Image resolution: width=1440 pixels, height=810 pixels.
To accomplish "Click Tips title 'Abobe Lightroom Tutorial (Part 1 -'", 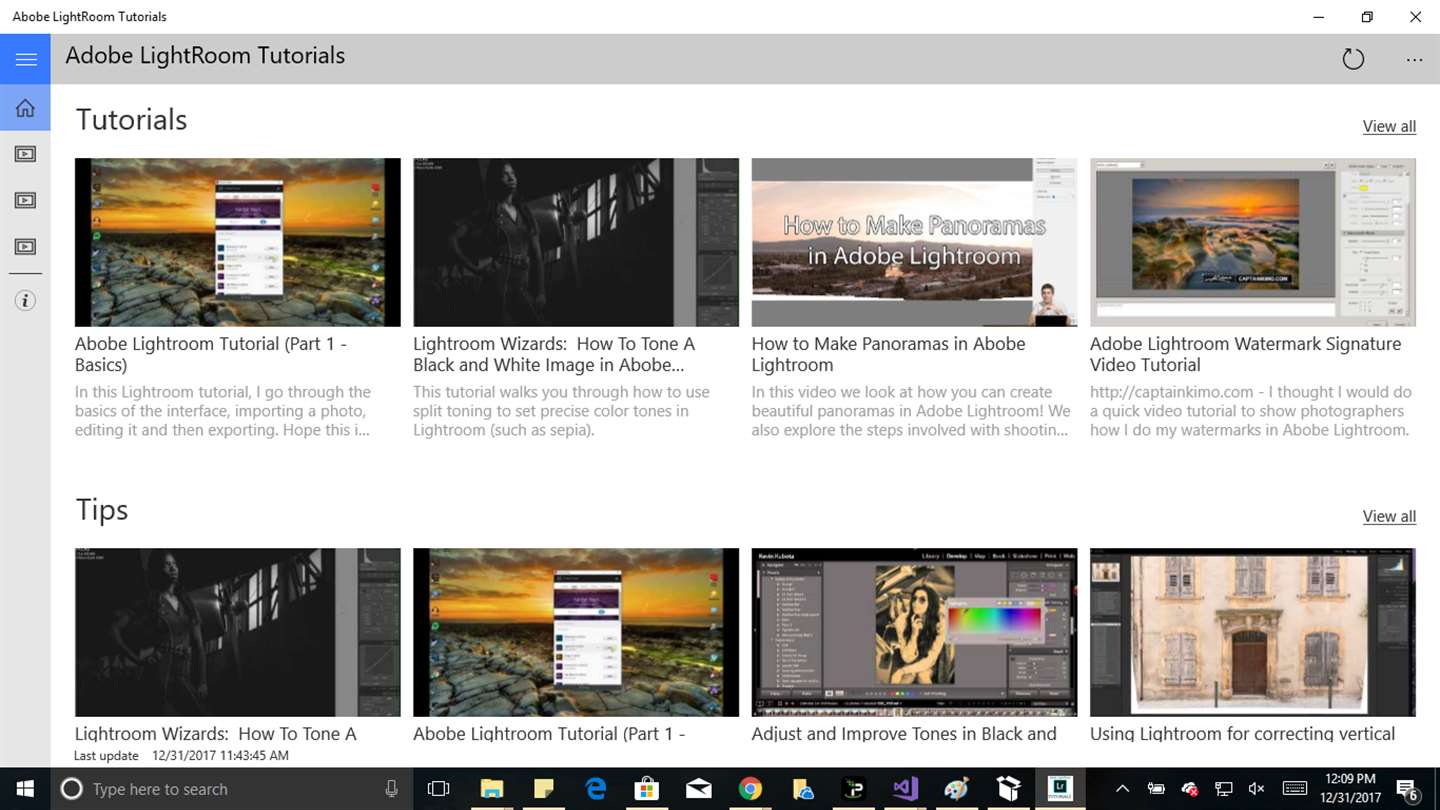I will 549,733.
